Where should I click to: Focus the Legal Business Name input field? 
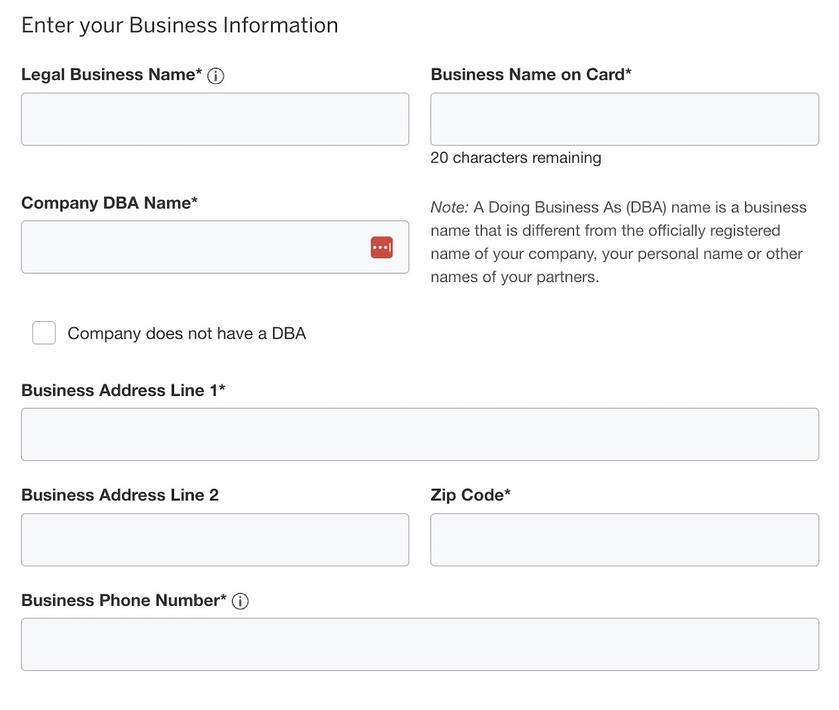(215, 119)
